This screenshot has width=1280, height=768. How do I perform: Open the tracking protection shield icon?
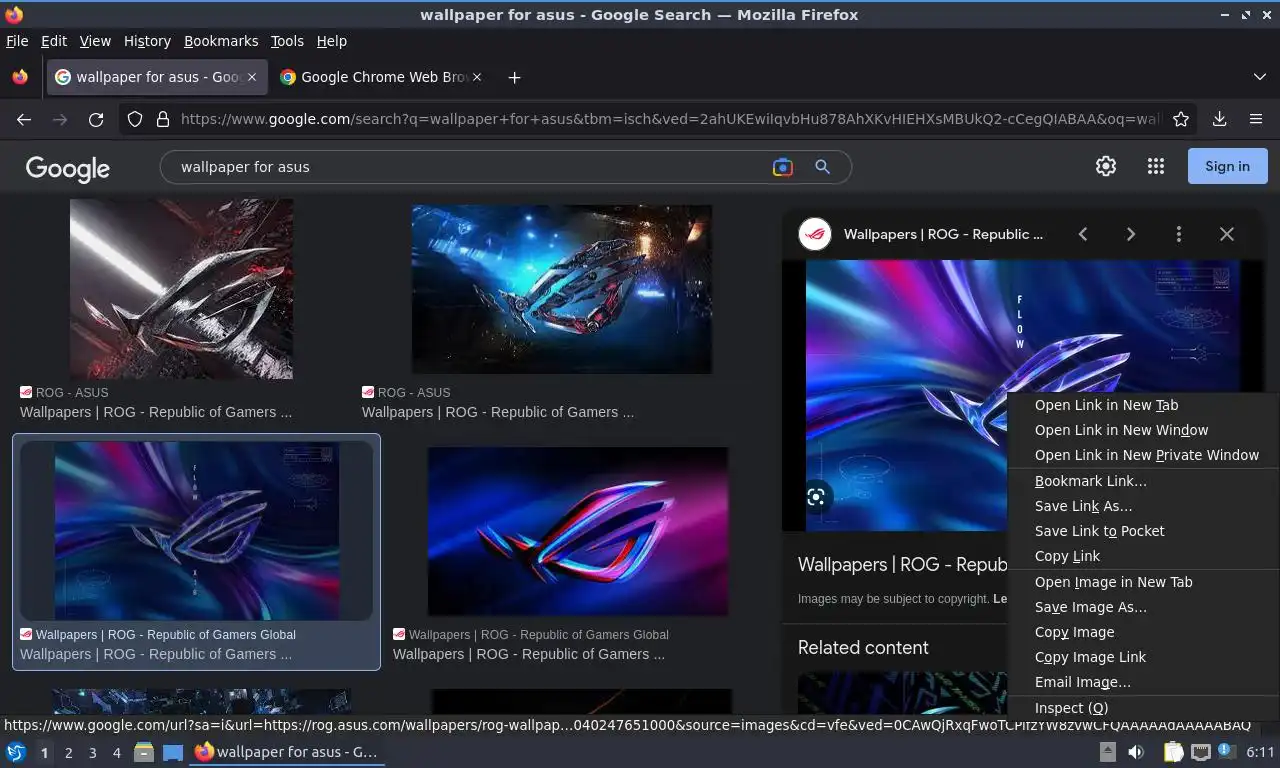[135, 119]
